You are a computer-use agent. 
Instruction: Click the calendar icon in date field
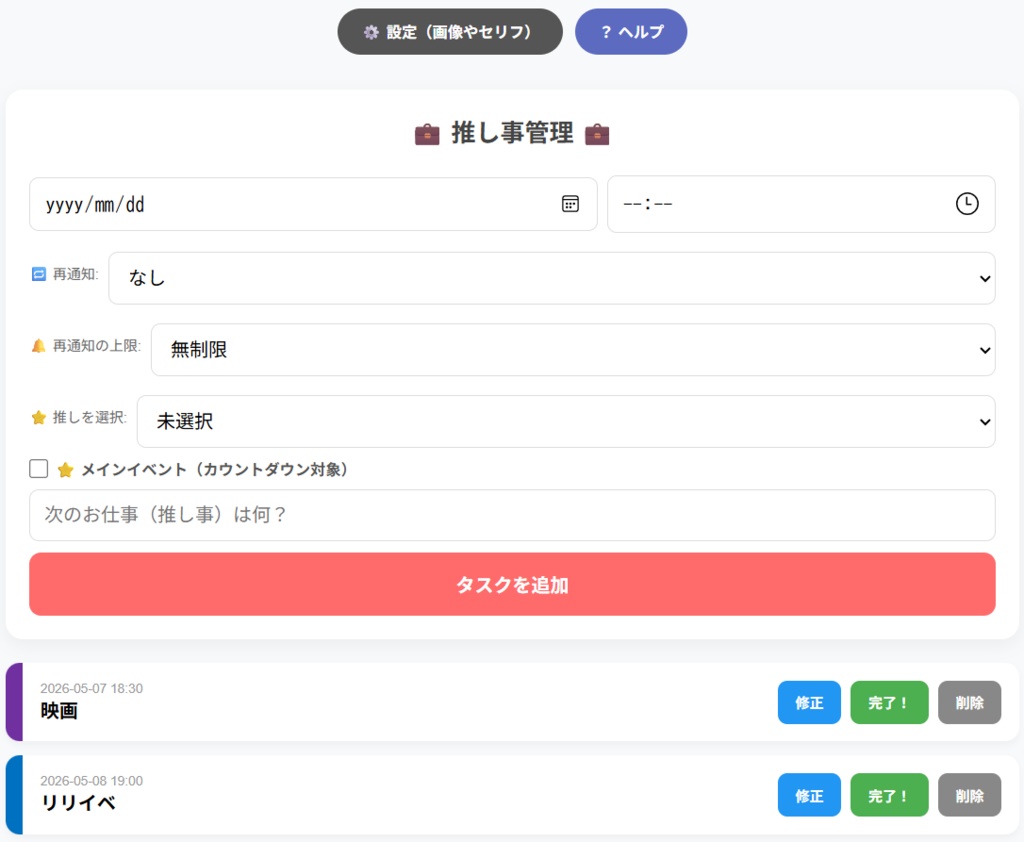coord(570,204)
